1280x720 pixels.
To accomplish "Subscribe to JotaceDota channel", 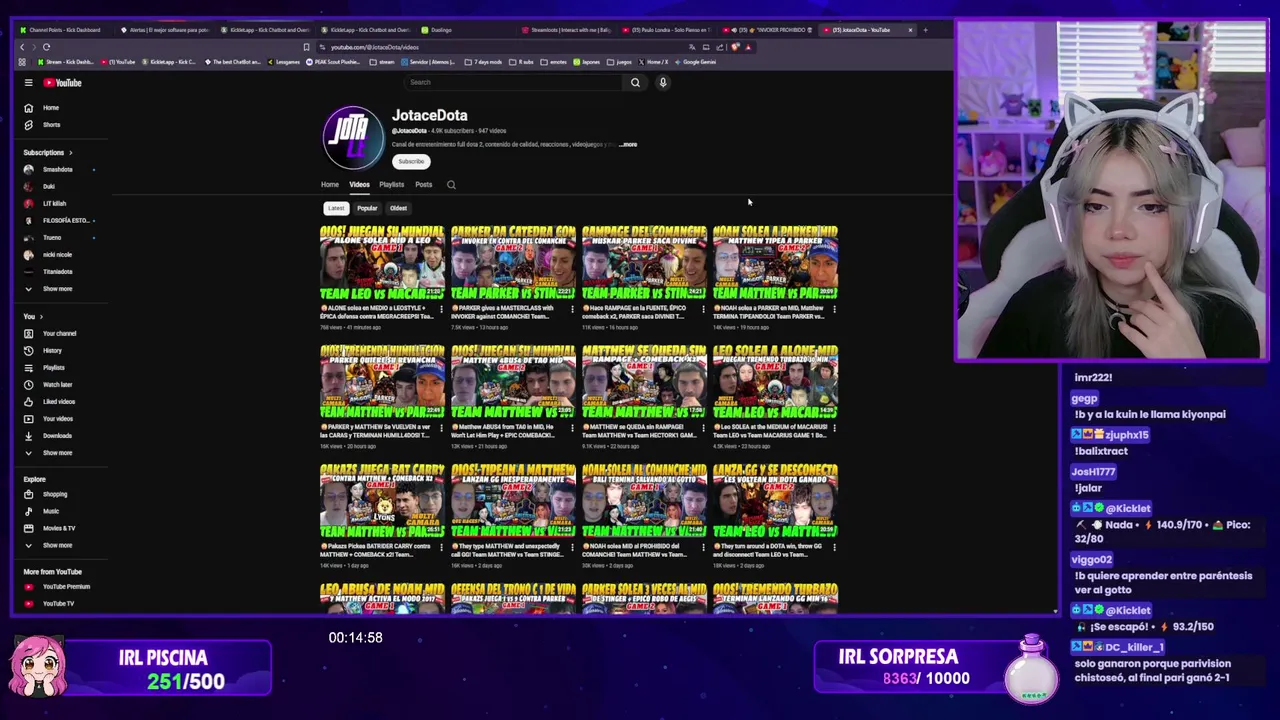I will coord(411,161).
